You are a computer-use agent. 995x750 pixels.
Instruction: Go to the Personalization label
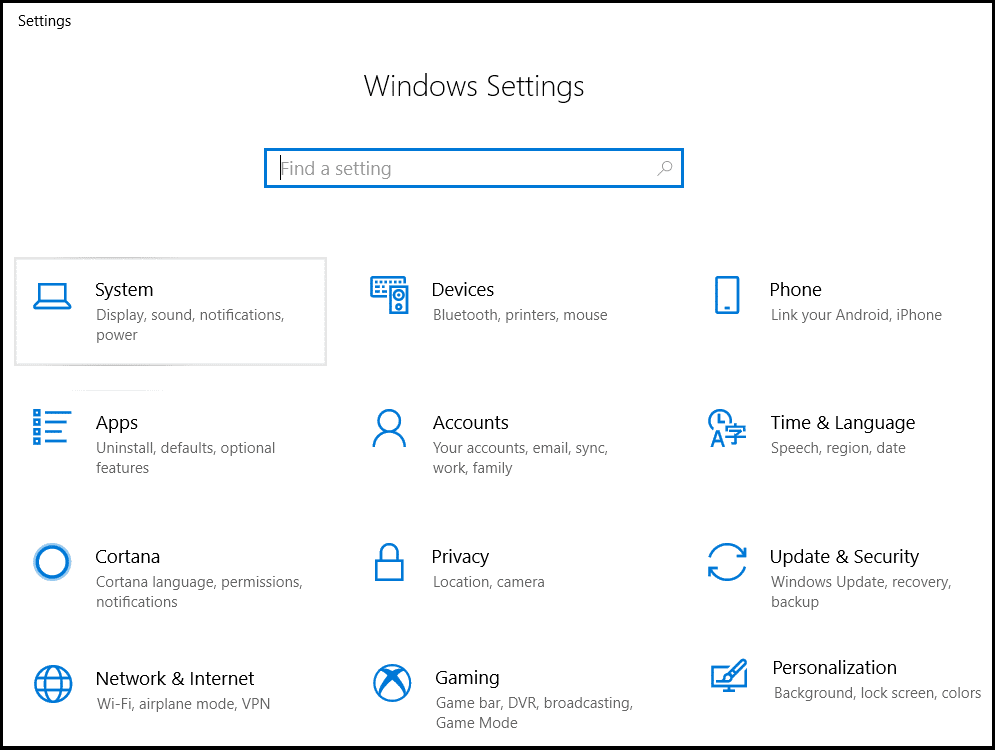pyautogui.click(x=834, y=667)
